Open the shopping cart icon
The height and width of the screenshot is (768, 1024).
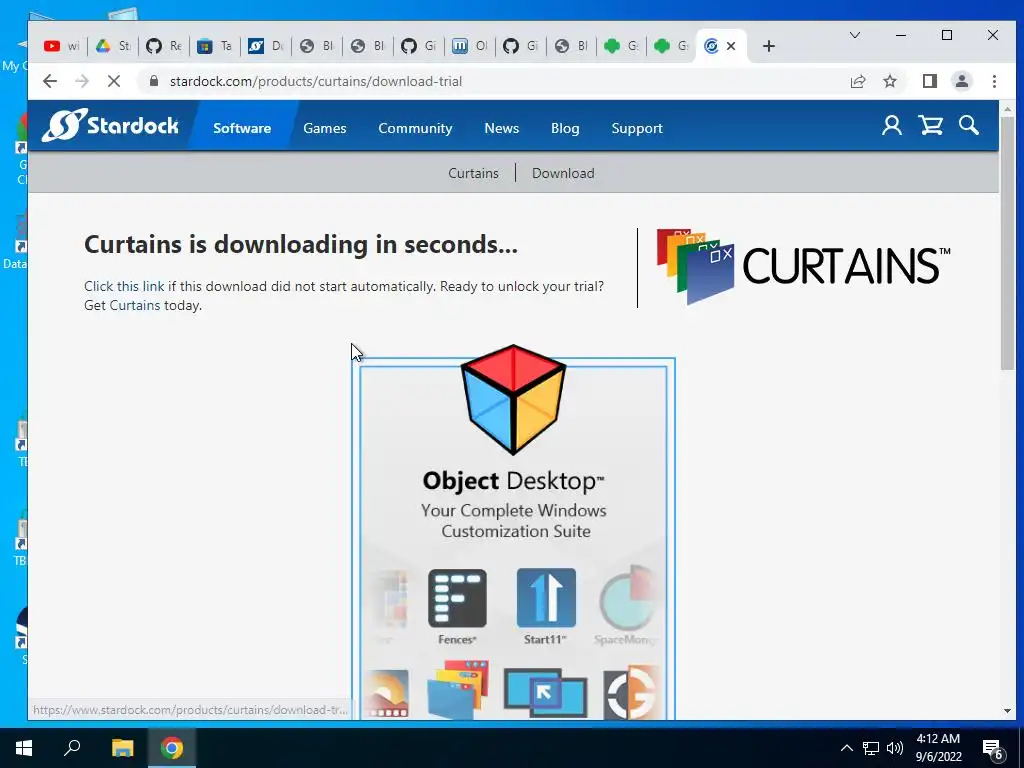coord(930,125)
